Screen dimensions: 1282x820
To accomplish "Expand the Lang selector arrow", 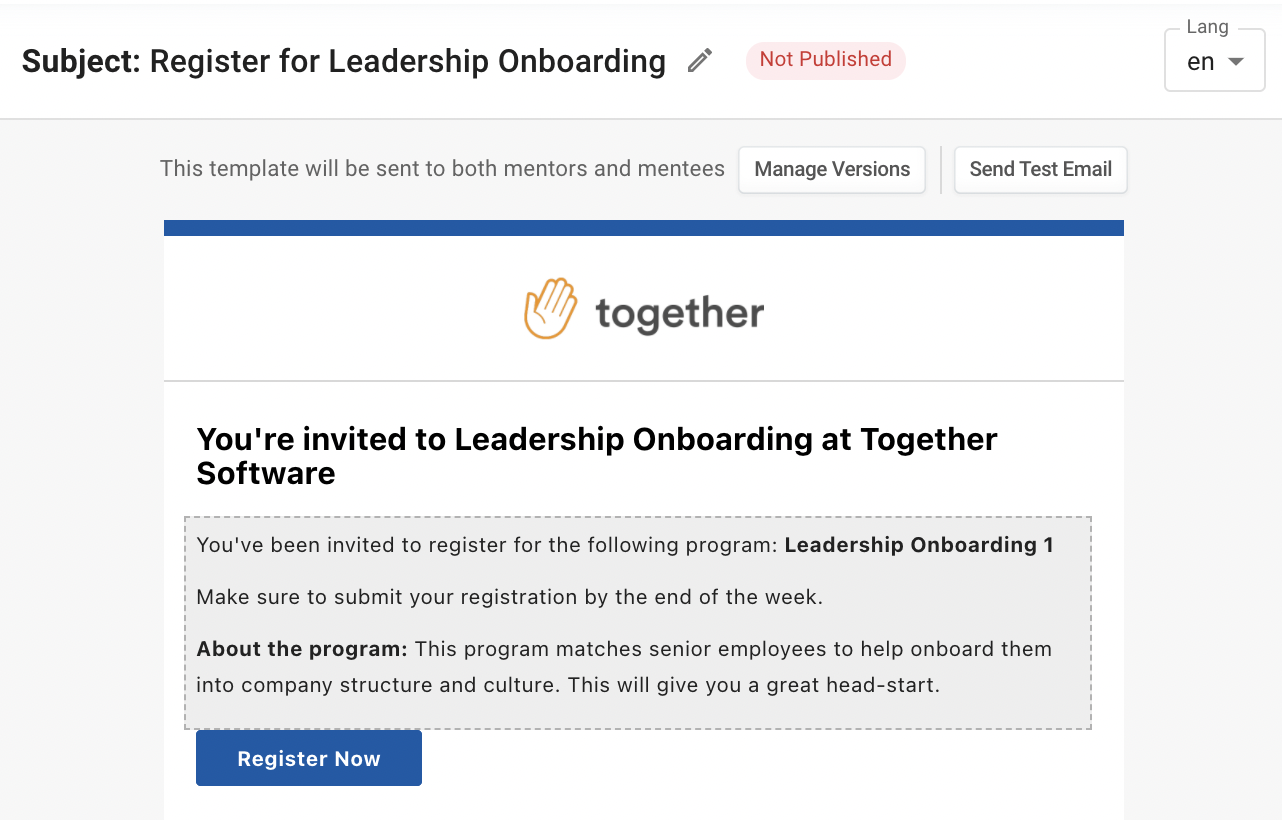I will point(1236,62).
